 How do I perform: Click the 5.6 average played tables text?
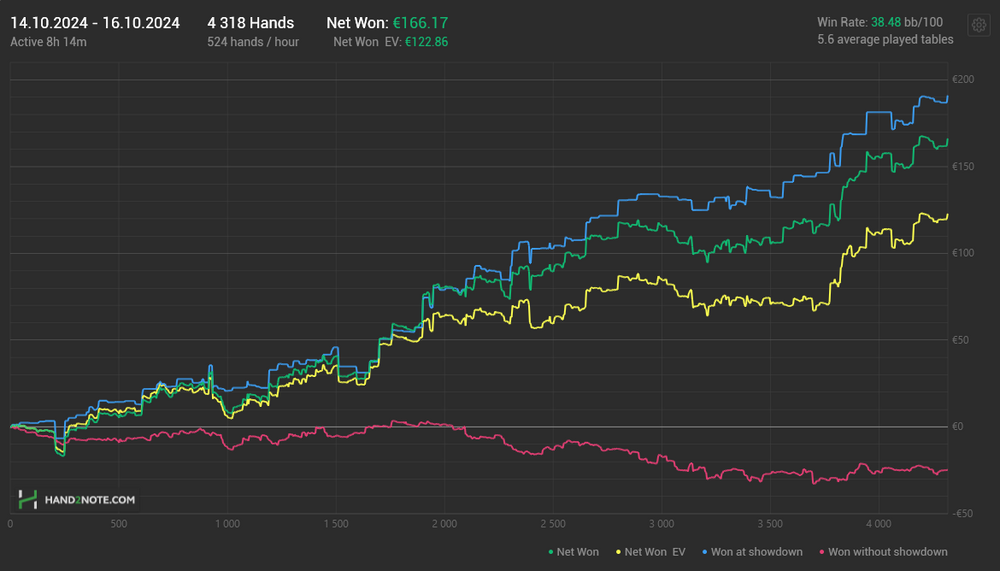click(x=885, y=40)
